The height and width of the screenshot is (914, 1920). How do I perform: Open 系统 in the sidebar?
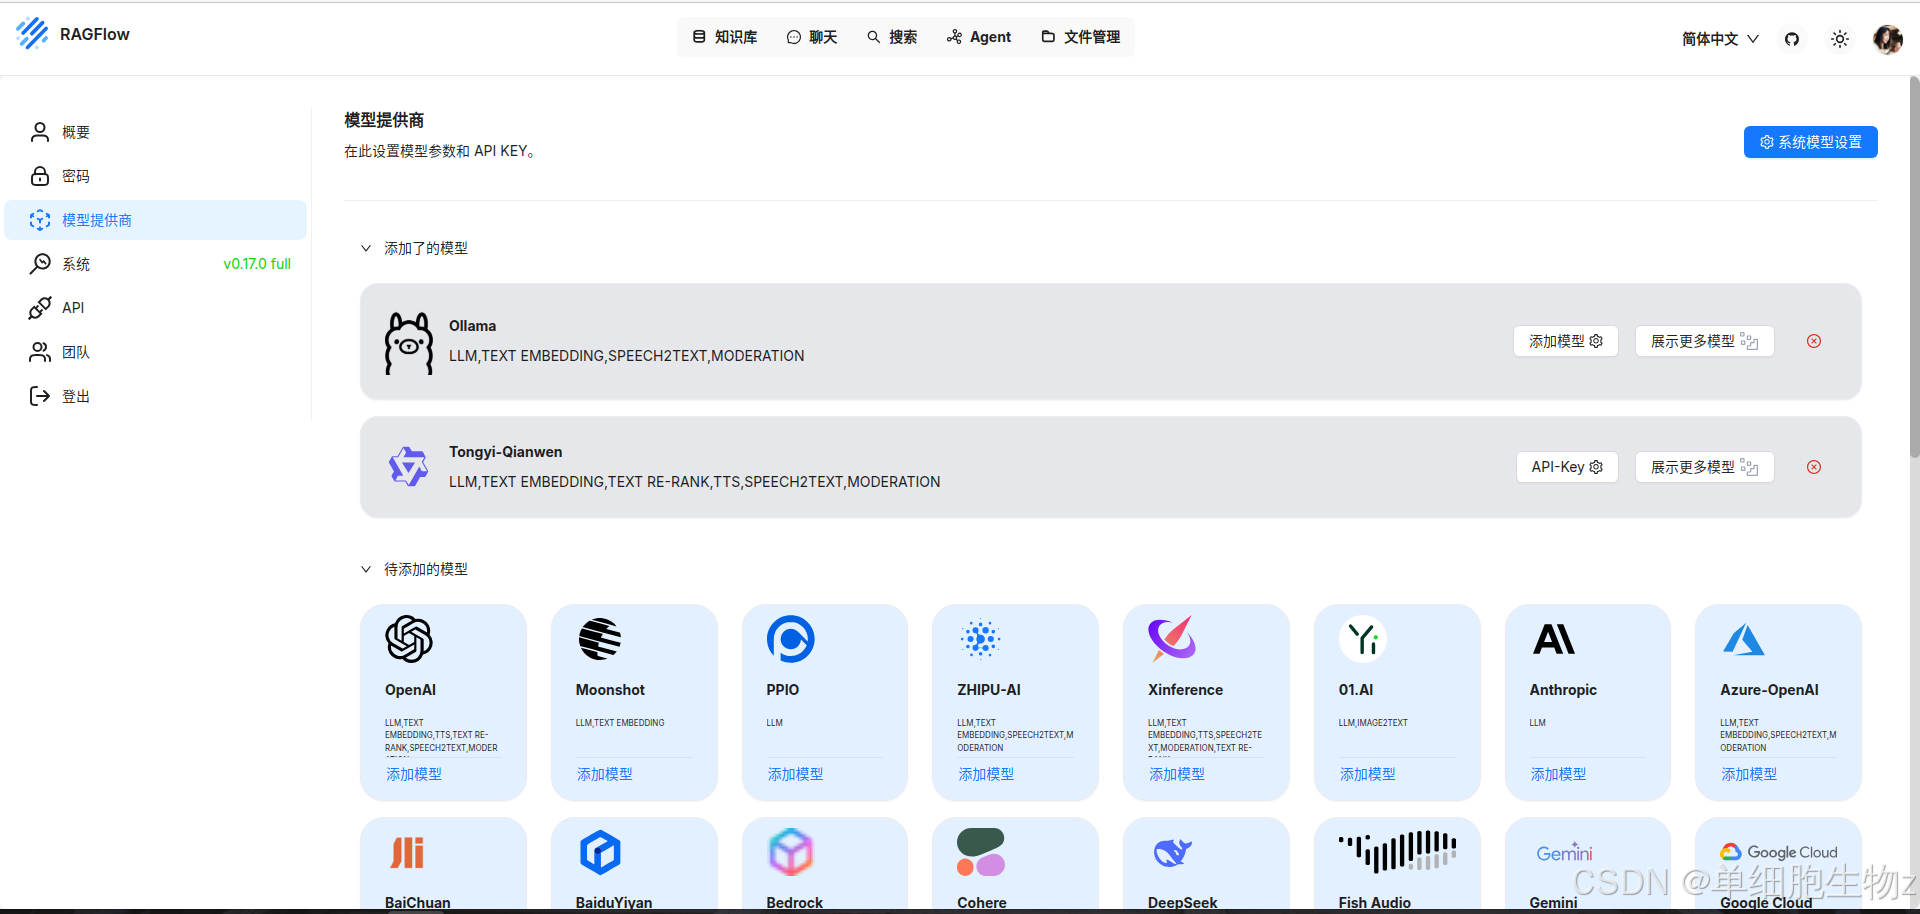pyautogui.click(x=155, y=264)
